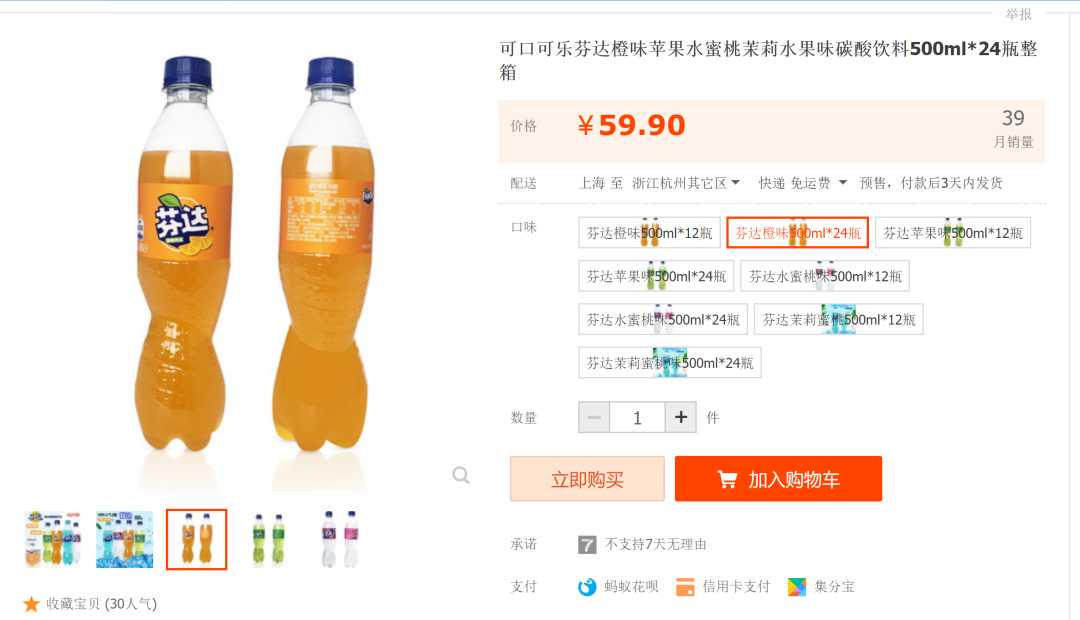Increase quantity with the plus button
This screenshot has height=620, width=1080.
coord(681,418)
